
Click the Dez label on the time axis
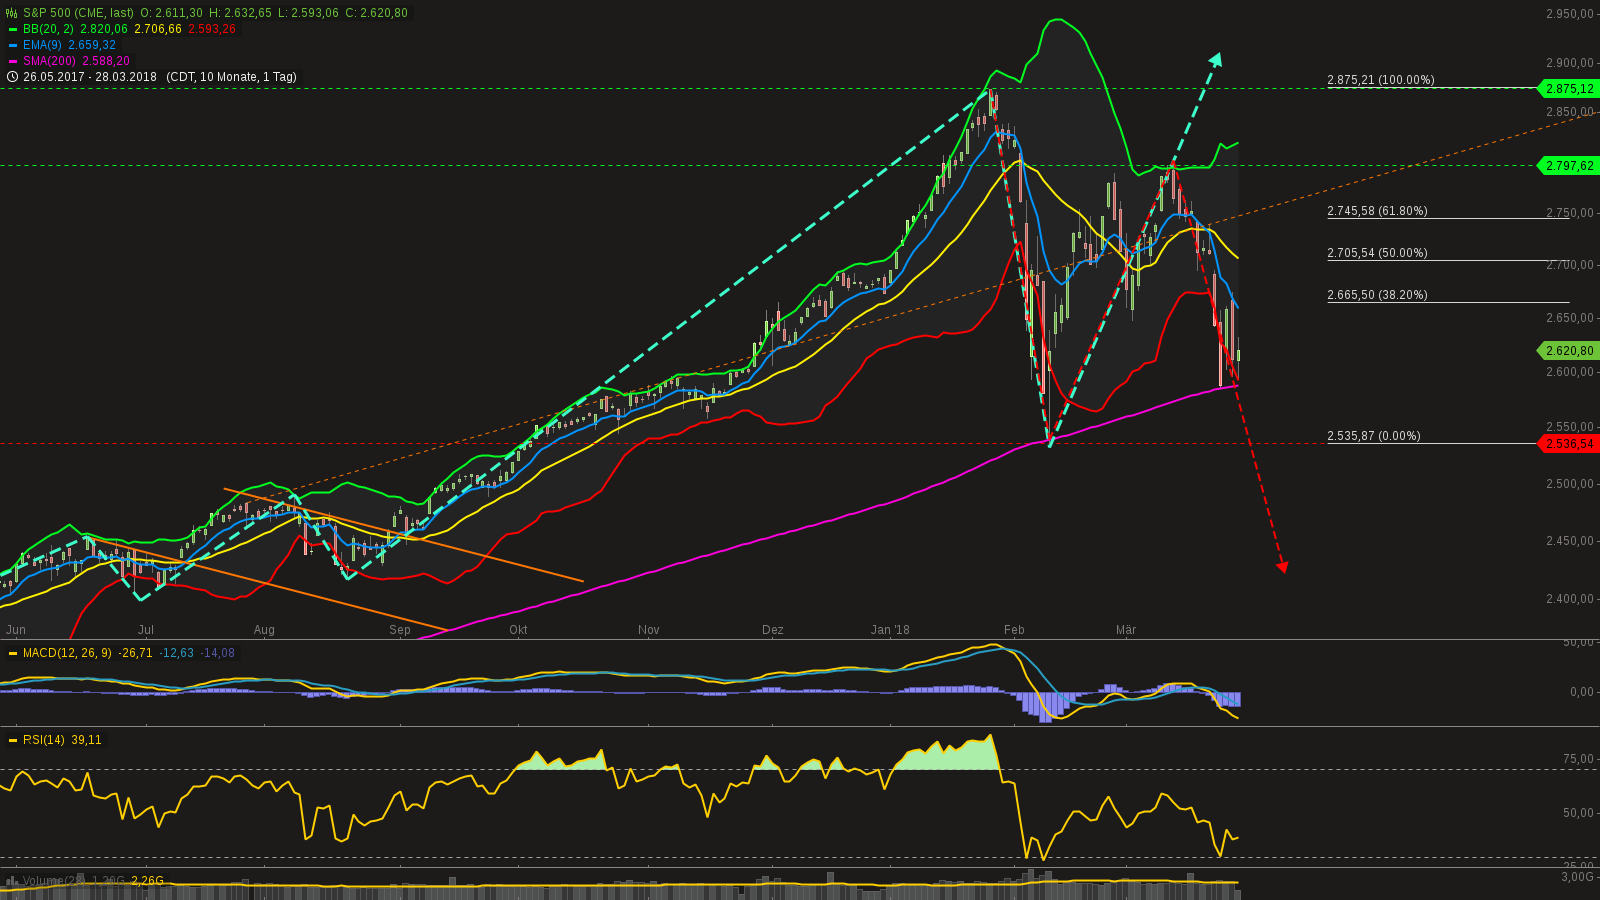[773, 630]
